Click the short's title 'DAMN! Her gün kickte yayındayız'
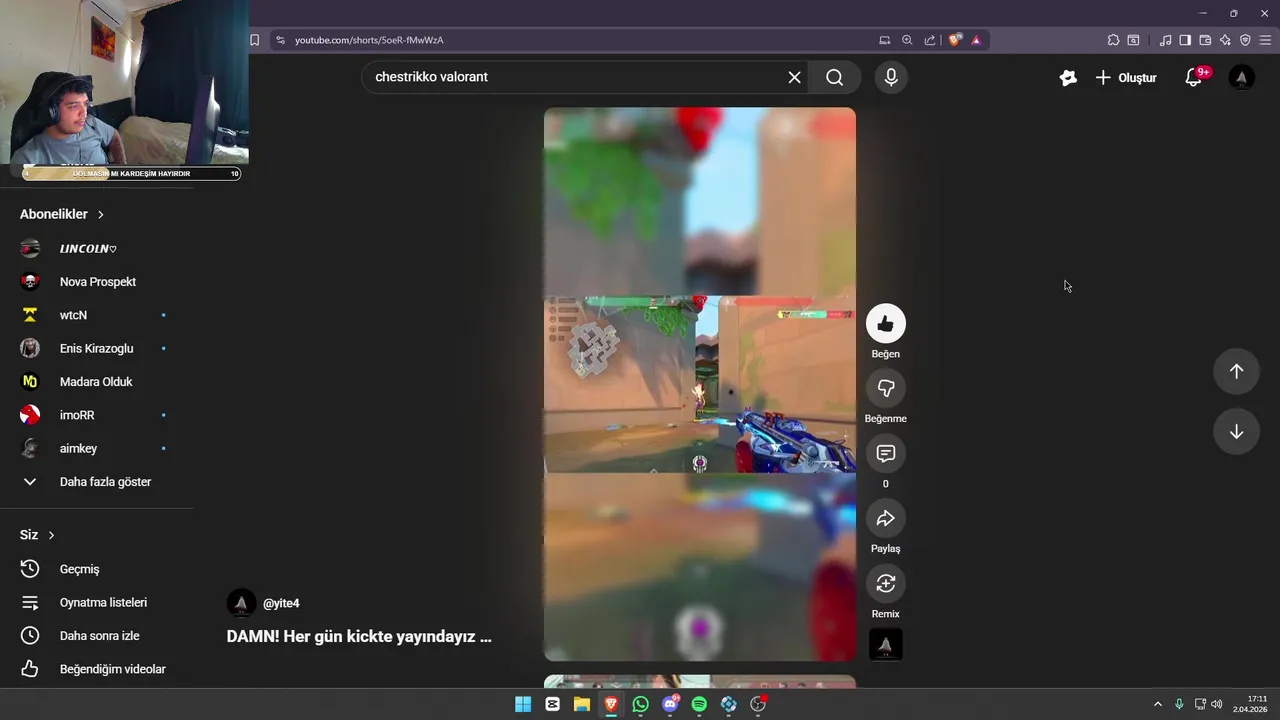The height and width of the screenshot is (720, 1280). 359,636
